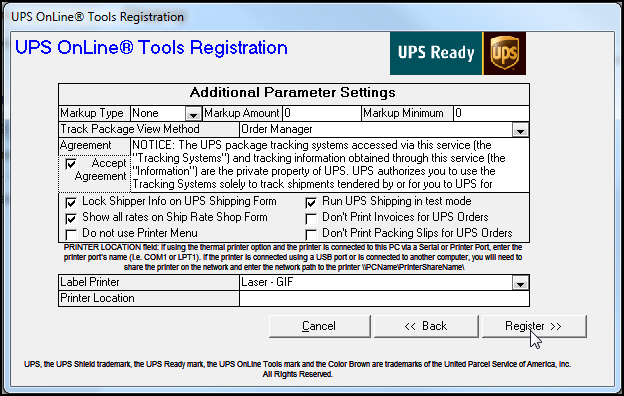Screen dimensions: 624x396
Task: Toggle the Accept Agreement checkbox
Action: (71, 164)
